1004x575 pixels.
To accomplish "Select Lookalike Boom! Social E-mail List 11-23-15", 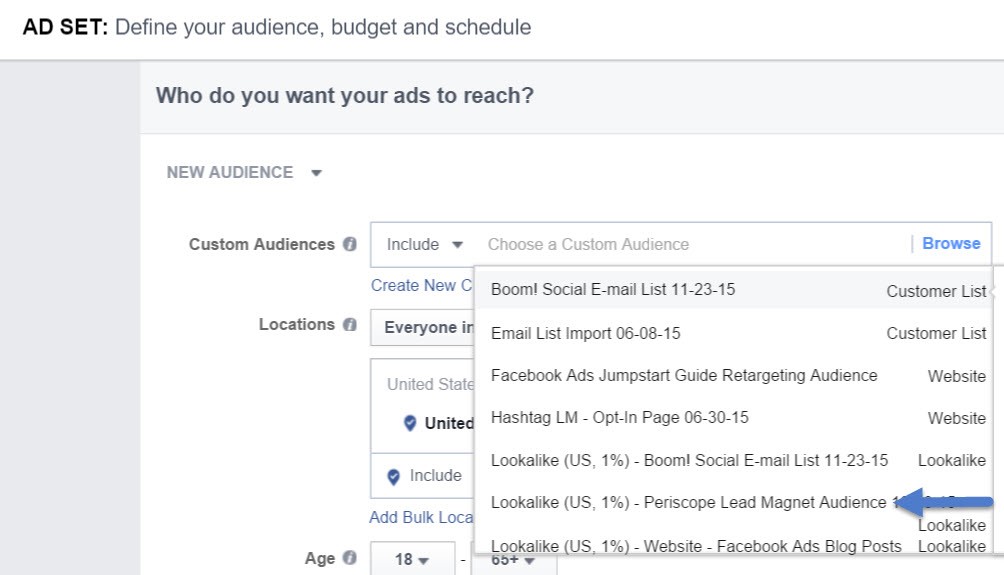I will pyautogui.click(x=734, y=460).
